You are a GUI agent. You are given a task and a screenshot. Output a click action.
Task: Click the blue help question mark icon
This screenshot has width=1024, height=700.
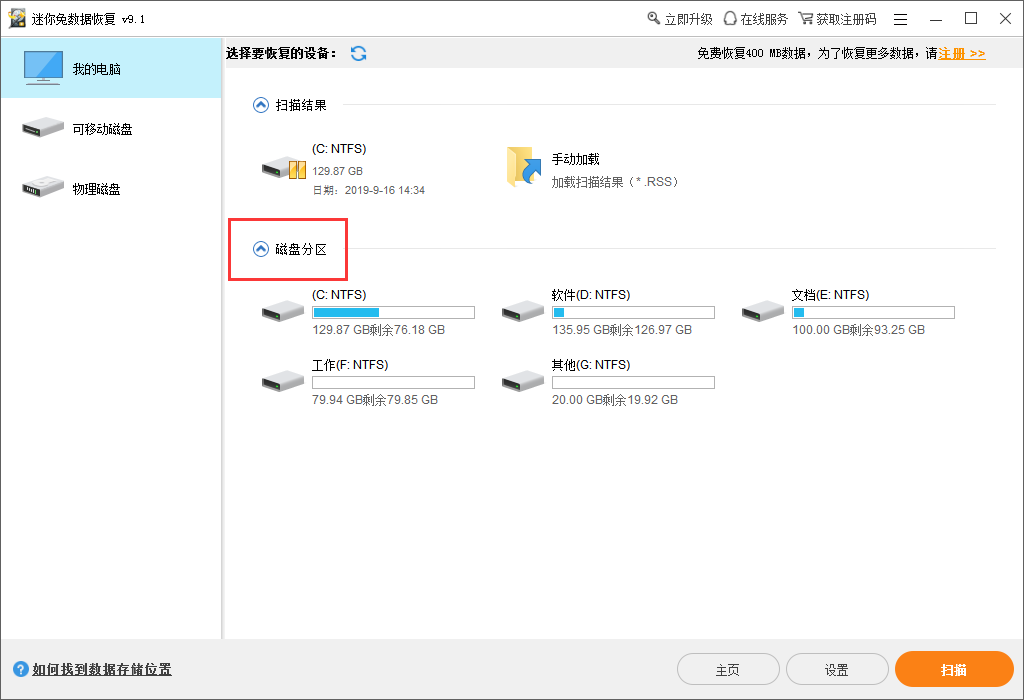(21, 669)
